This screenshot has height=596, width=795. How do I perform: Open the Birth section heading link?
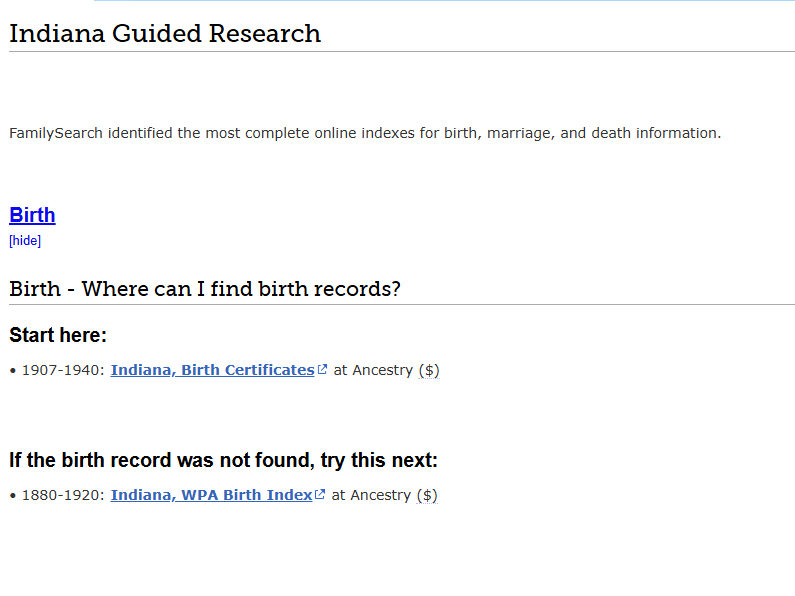(x=32, y=215)
